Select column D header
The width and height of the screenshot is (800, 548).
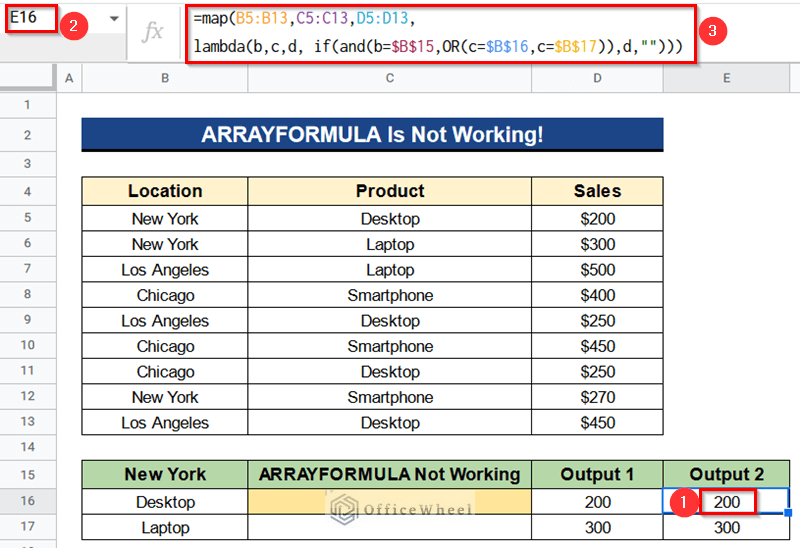tap(597, 78)
